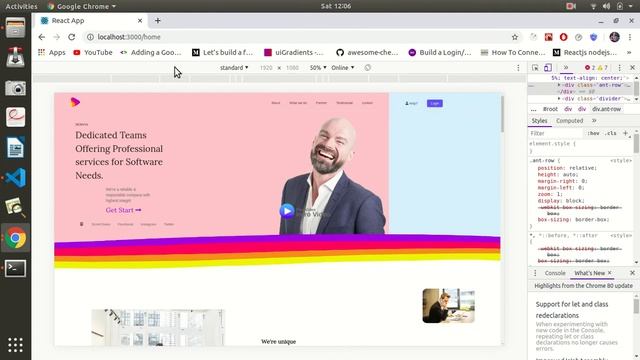Click the Get Start link
Image resolution: width=640 pixels, height=360 pixels.
coord(123,210)
